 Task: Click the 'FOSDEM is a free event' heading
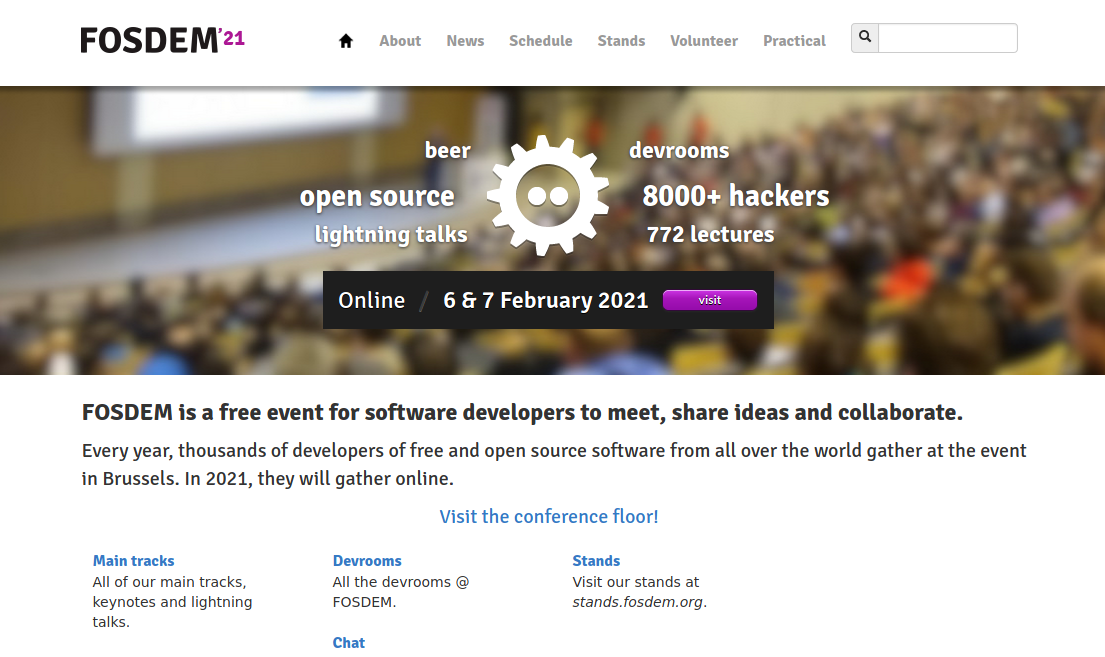[x=522, y=412]
